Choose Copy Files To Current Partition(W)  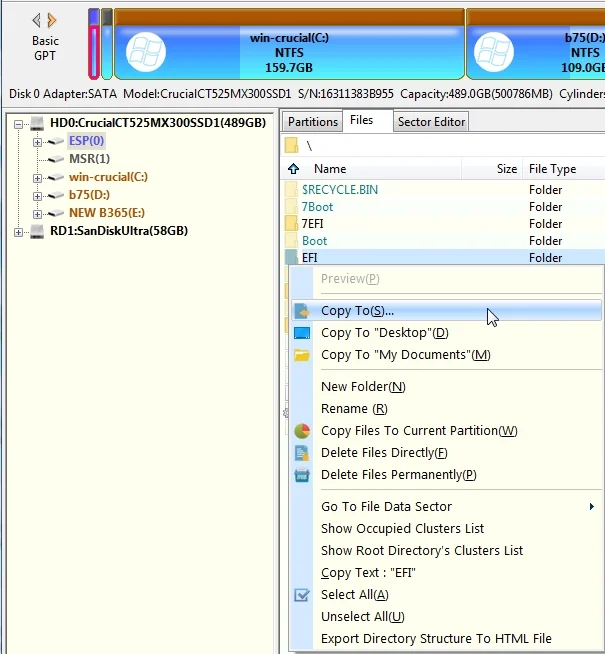(x=446, y=431)
